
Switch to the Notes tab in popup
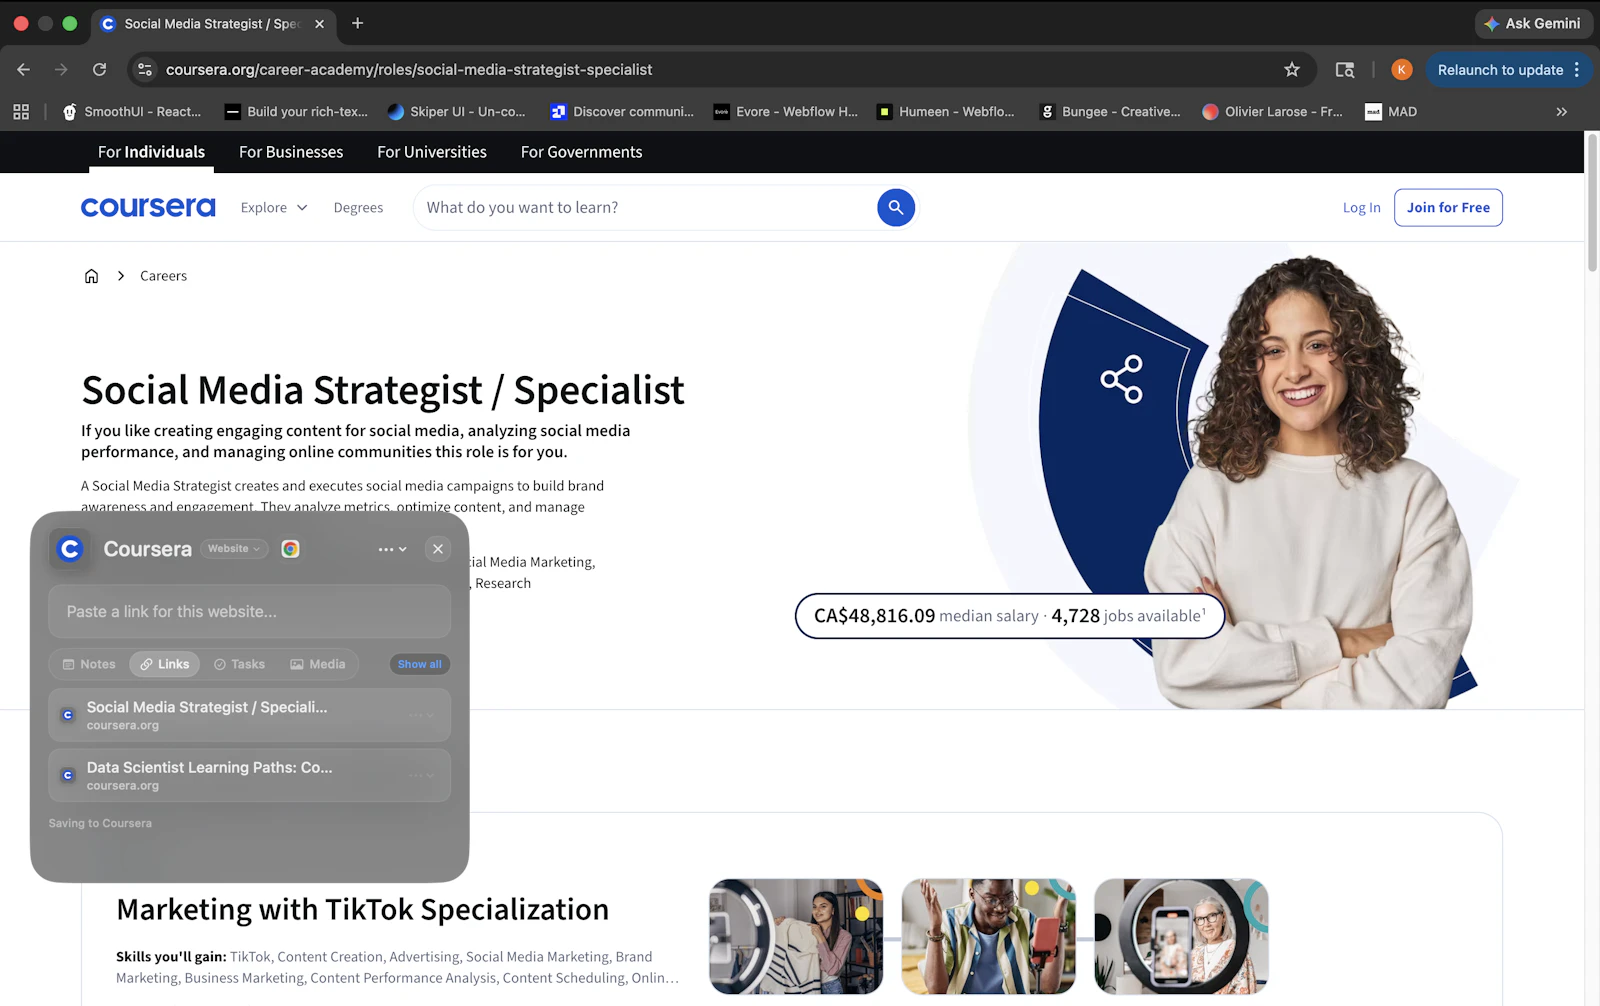[x=89, y=664]
